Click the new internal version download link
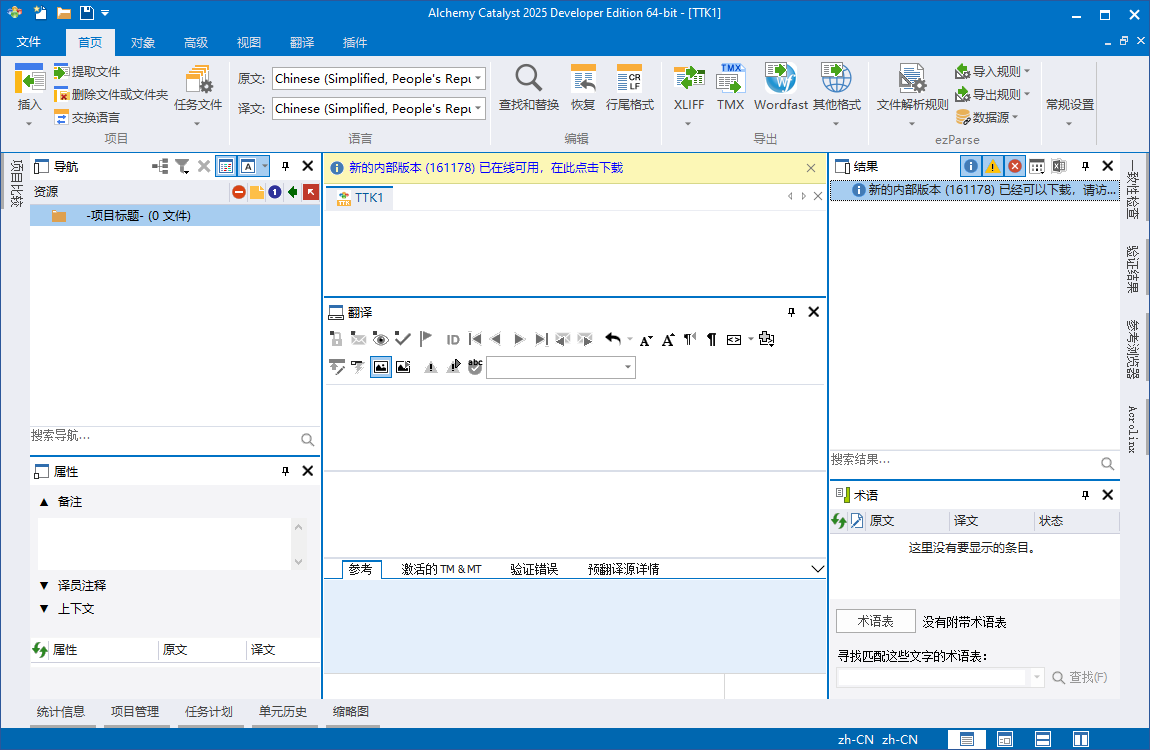The width and height of the screenshot is (1150, 750). pos(486,168)
